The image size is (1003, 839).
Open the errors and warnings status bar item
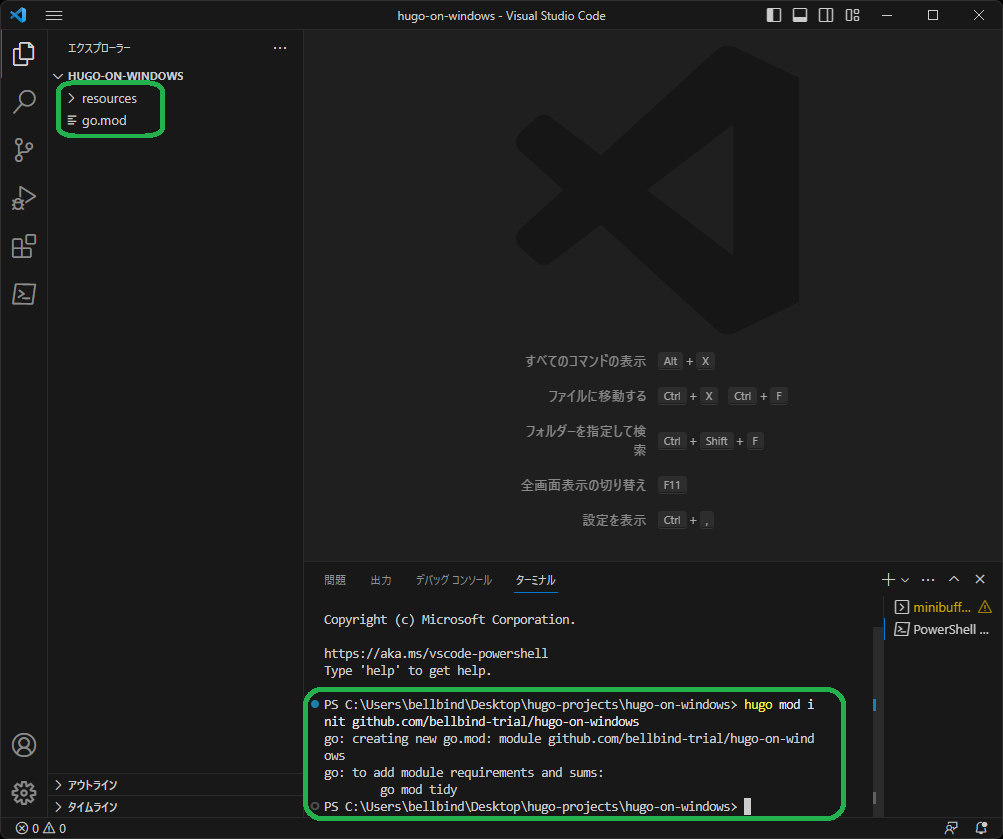(x=41, y=828)
